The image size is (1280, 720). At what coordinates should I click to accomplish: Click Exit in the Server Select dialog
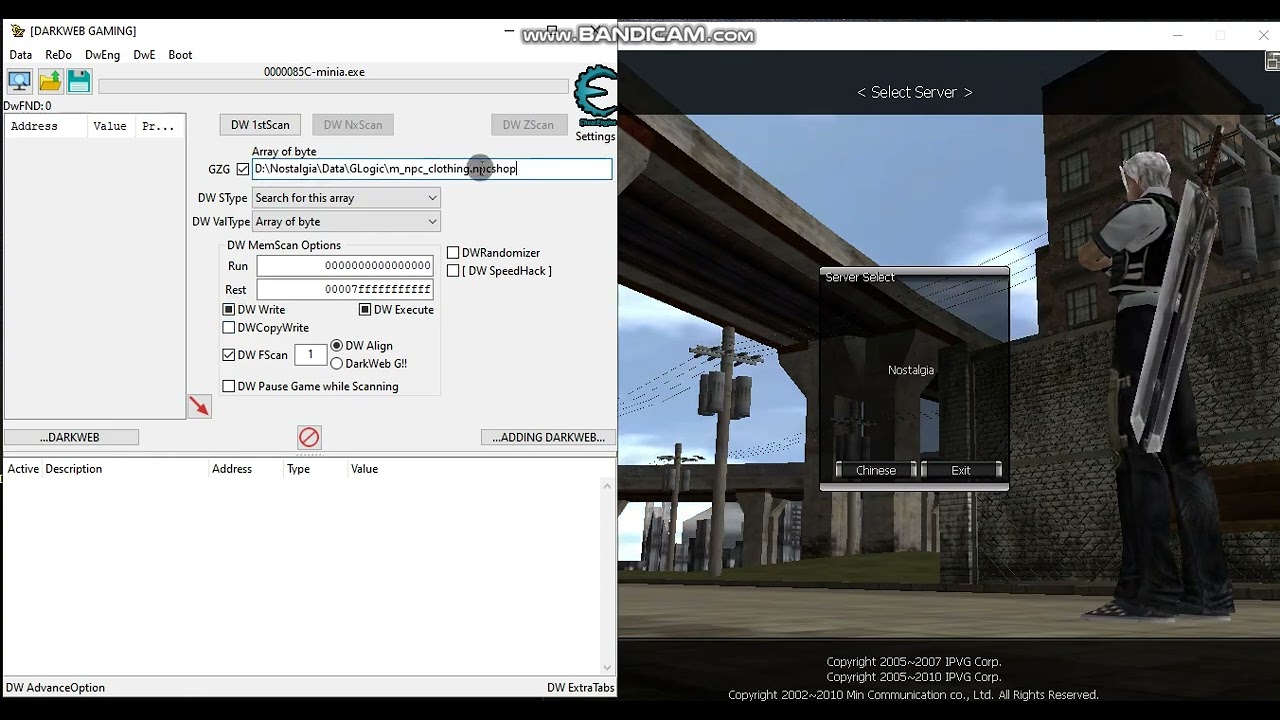(961, 470)
